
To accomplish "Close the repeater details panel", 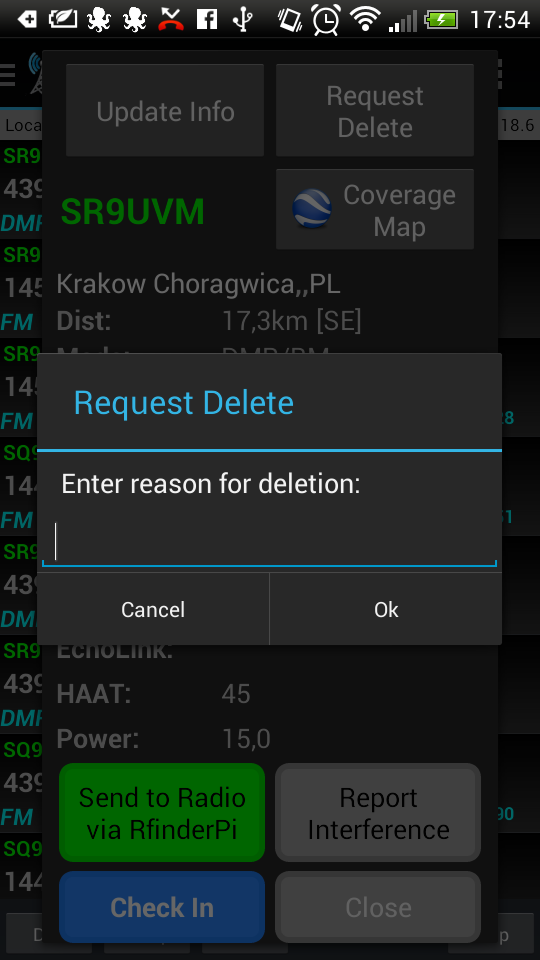I will click(x=378, y=907).
